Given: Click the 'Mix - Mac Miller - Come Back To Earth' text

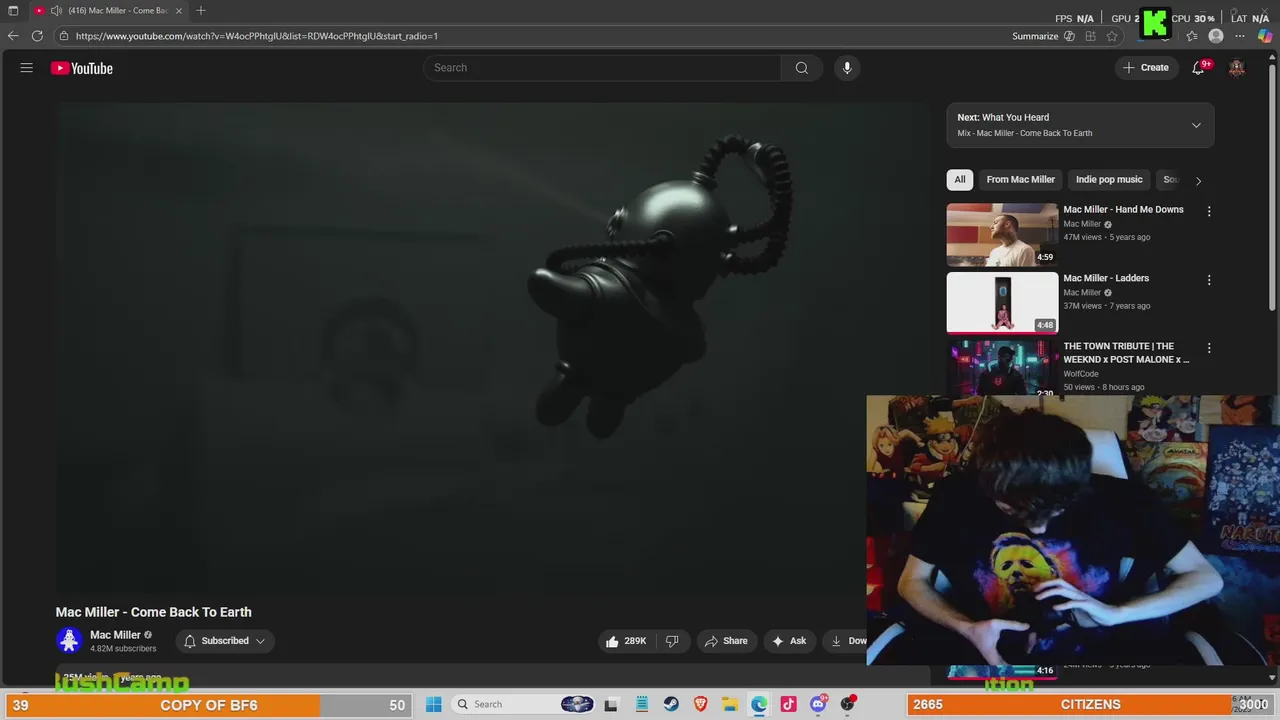Looking at the screenshot, I should pyautogui.click(x=1025, y=133).
